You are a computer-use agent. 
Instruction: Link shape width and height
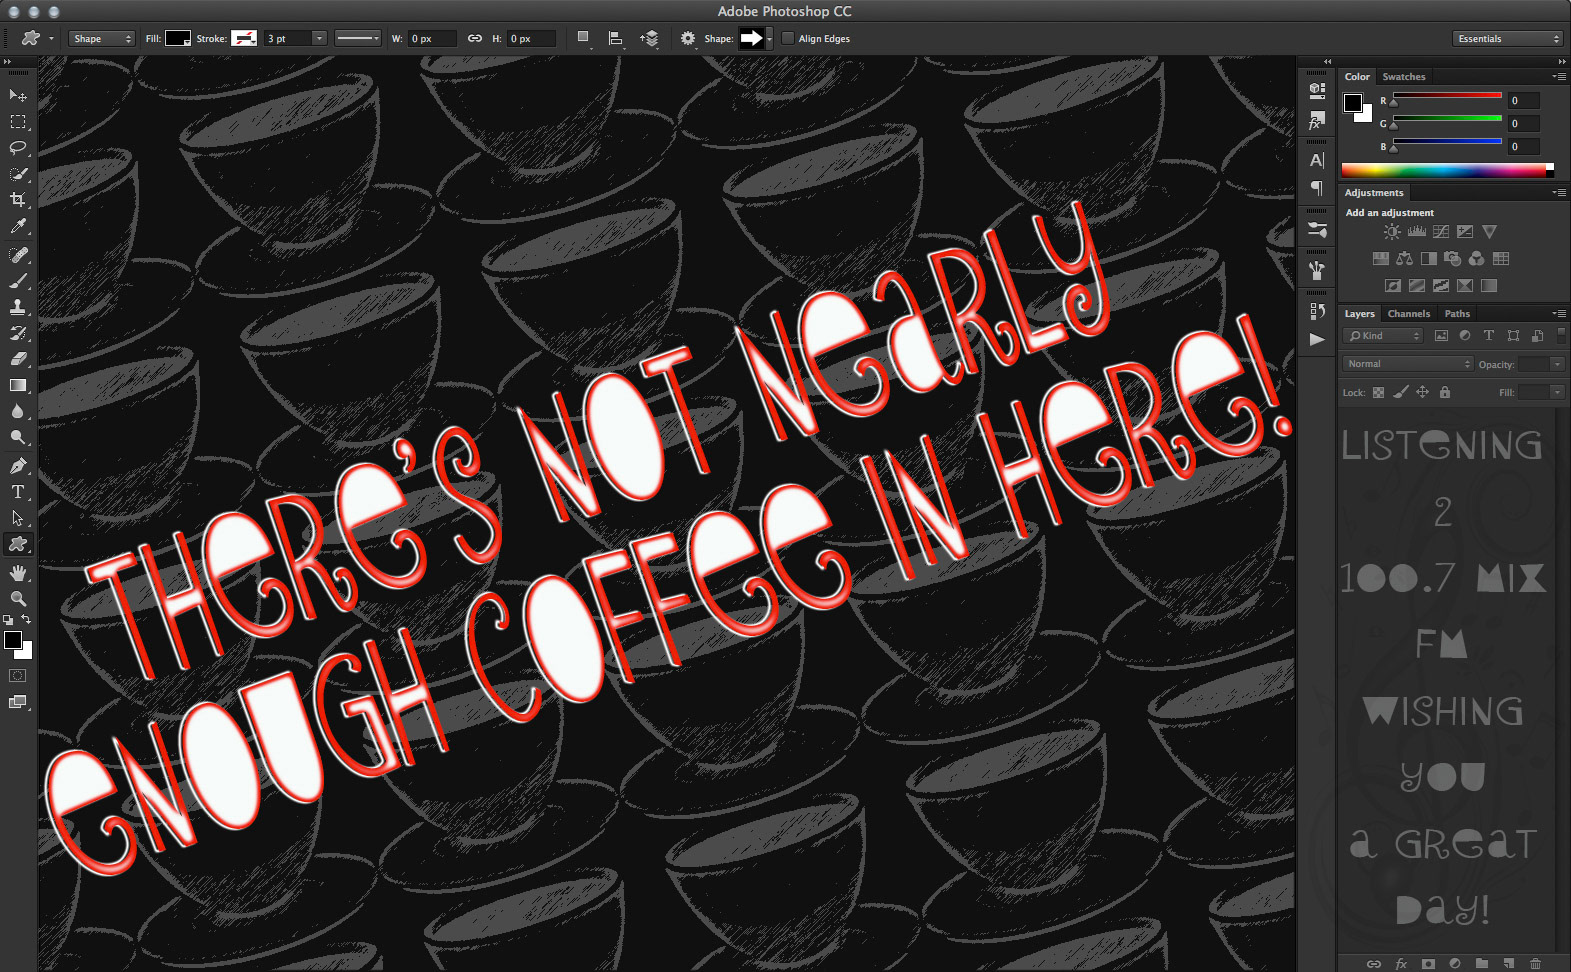pyautogui.click(x=475, y=39)
